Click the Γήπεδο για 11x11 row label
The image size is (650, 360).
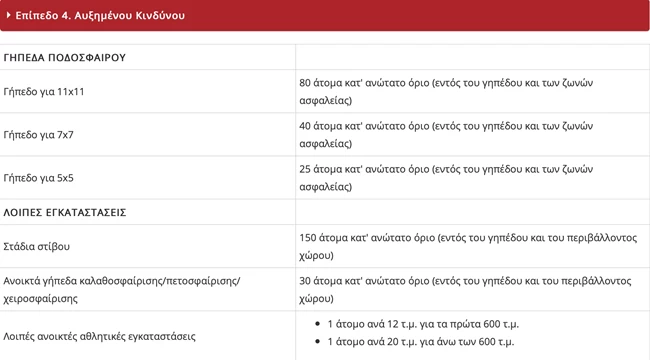44,92
